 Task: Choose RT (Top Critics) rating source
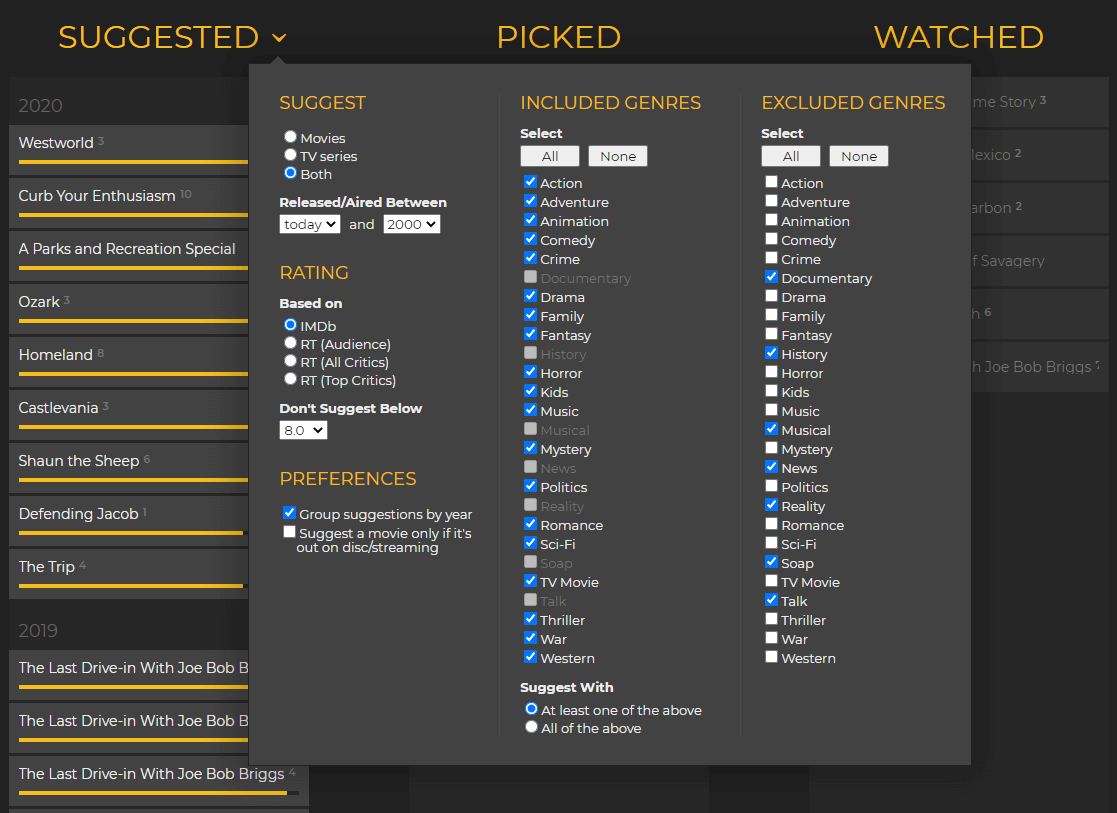(x=290, y=379)
